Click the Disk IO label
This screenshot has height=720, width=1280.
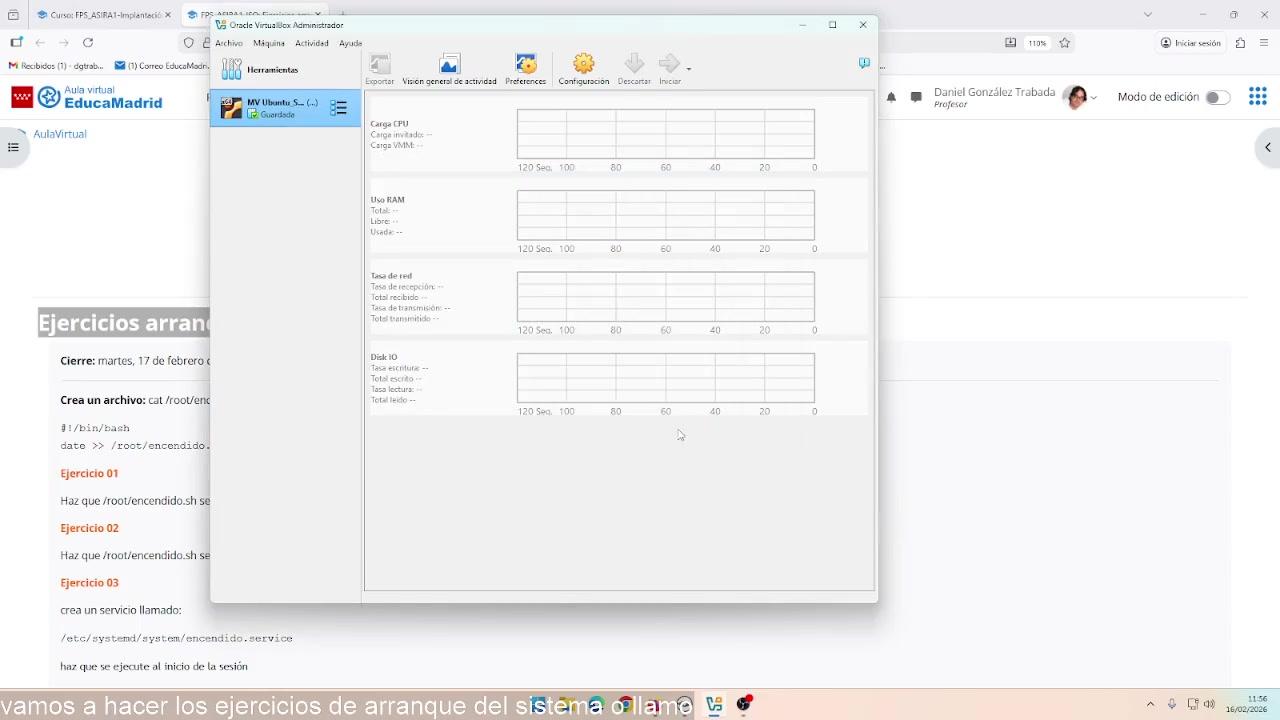pos(384,357)
